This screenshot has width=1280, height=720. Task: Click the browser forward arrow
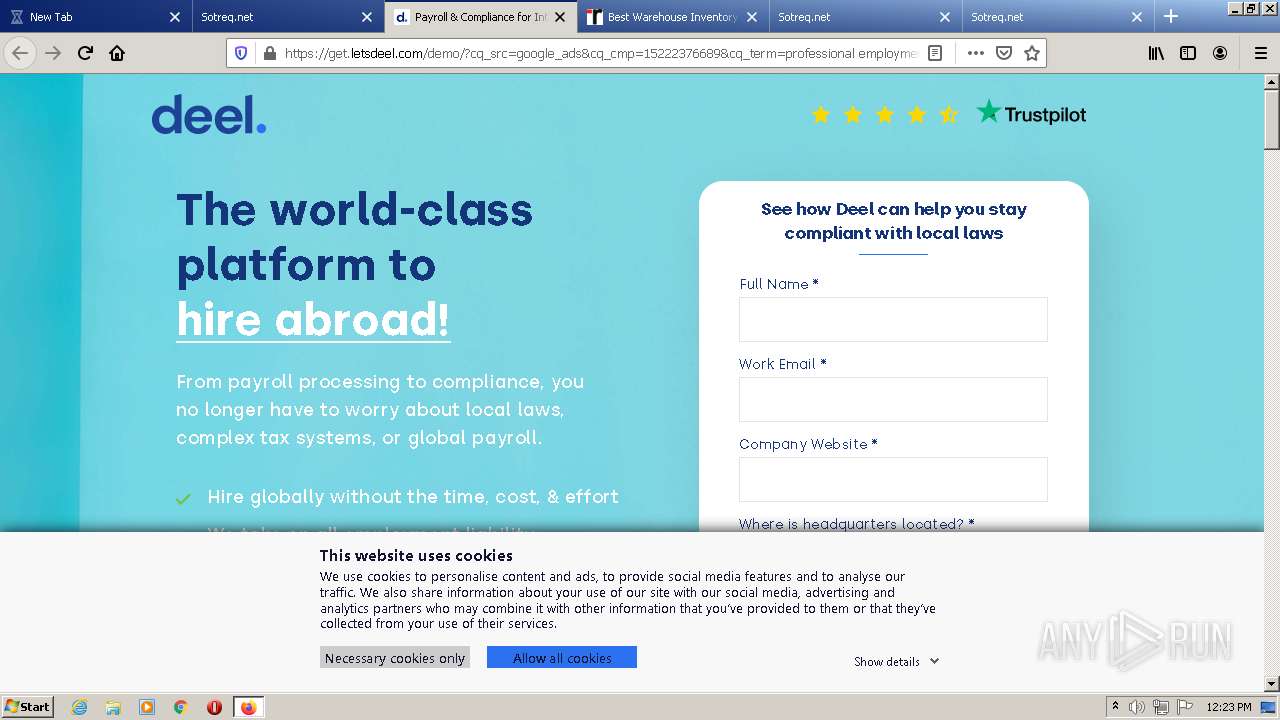53,53
